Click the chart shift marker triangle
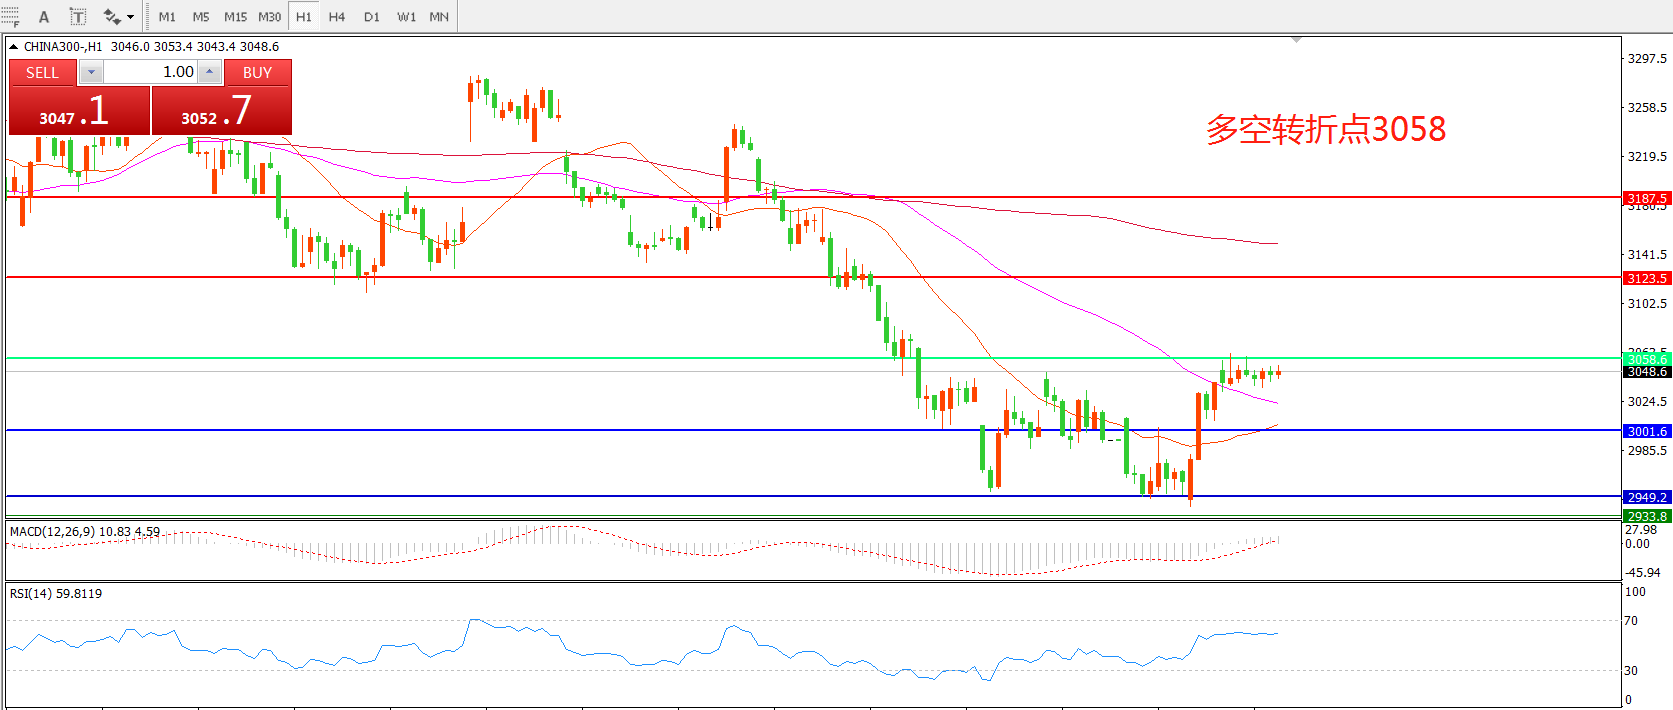The width and height of the screenshot is (1673, 710). tap(1296, 40)
